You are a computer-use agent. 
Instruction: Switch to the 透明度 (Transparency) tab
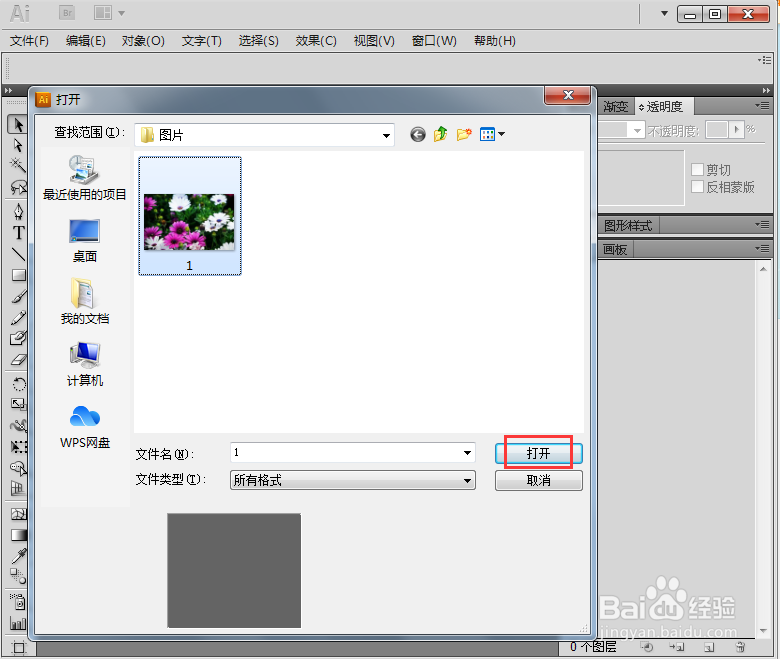pyautogui.click(x=664, y=107)
